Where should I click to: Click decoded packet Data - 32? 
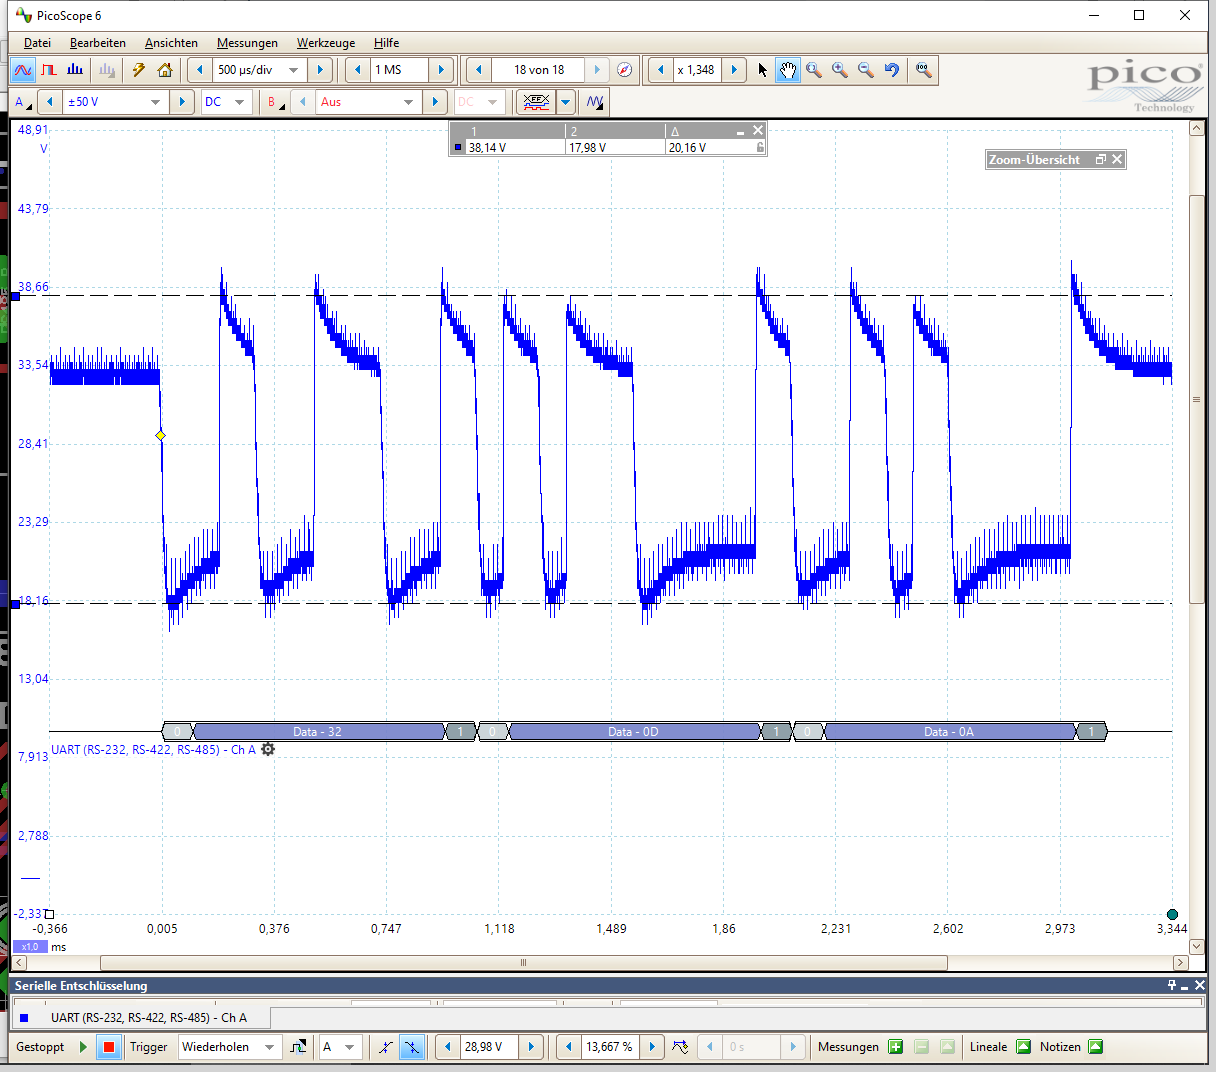click(x=318, y=732)
